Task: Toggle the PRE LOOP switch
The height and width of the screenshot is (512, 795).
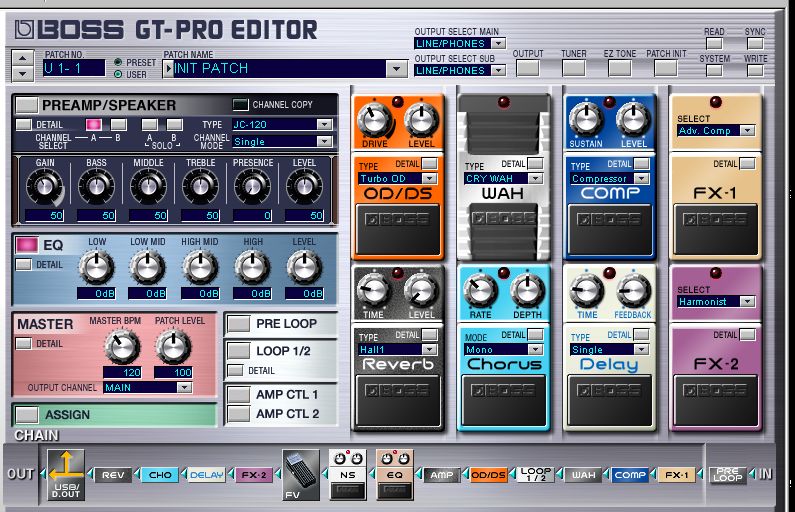Action: (238, 323)
